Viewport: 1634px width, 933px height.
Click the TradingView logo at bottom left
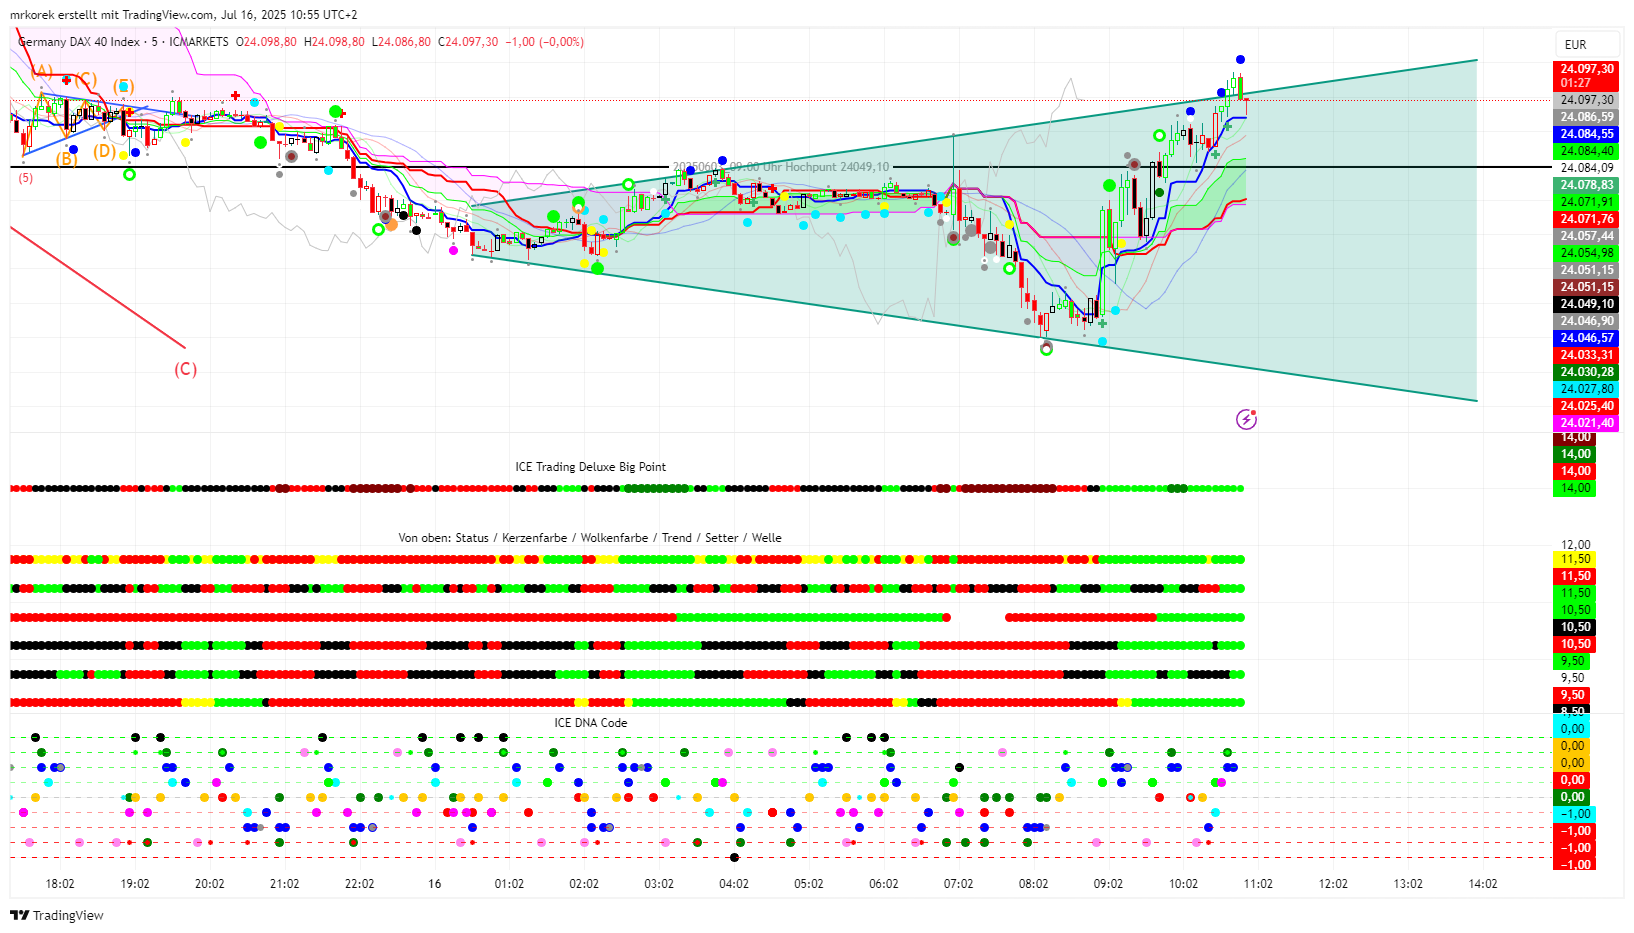(x=57, y=915)
